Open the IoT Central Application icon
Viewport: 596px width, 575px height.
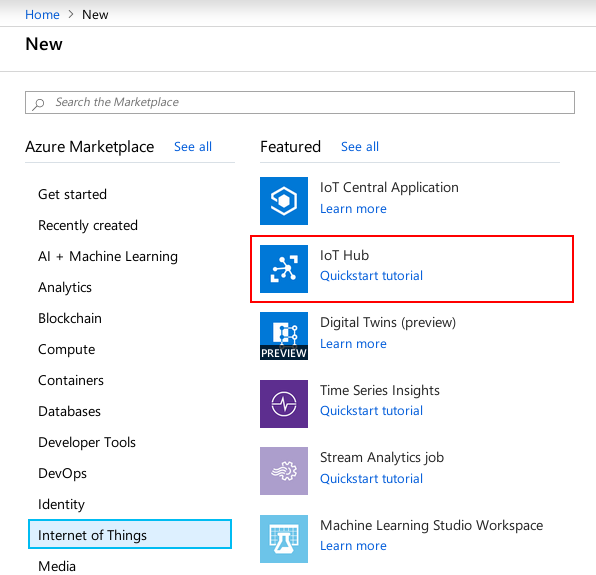pos(284,201)
